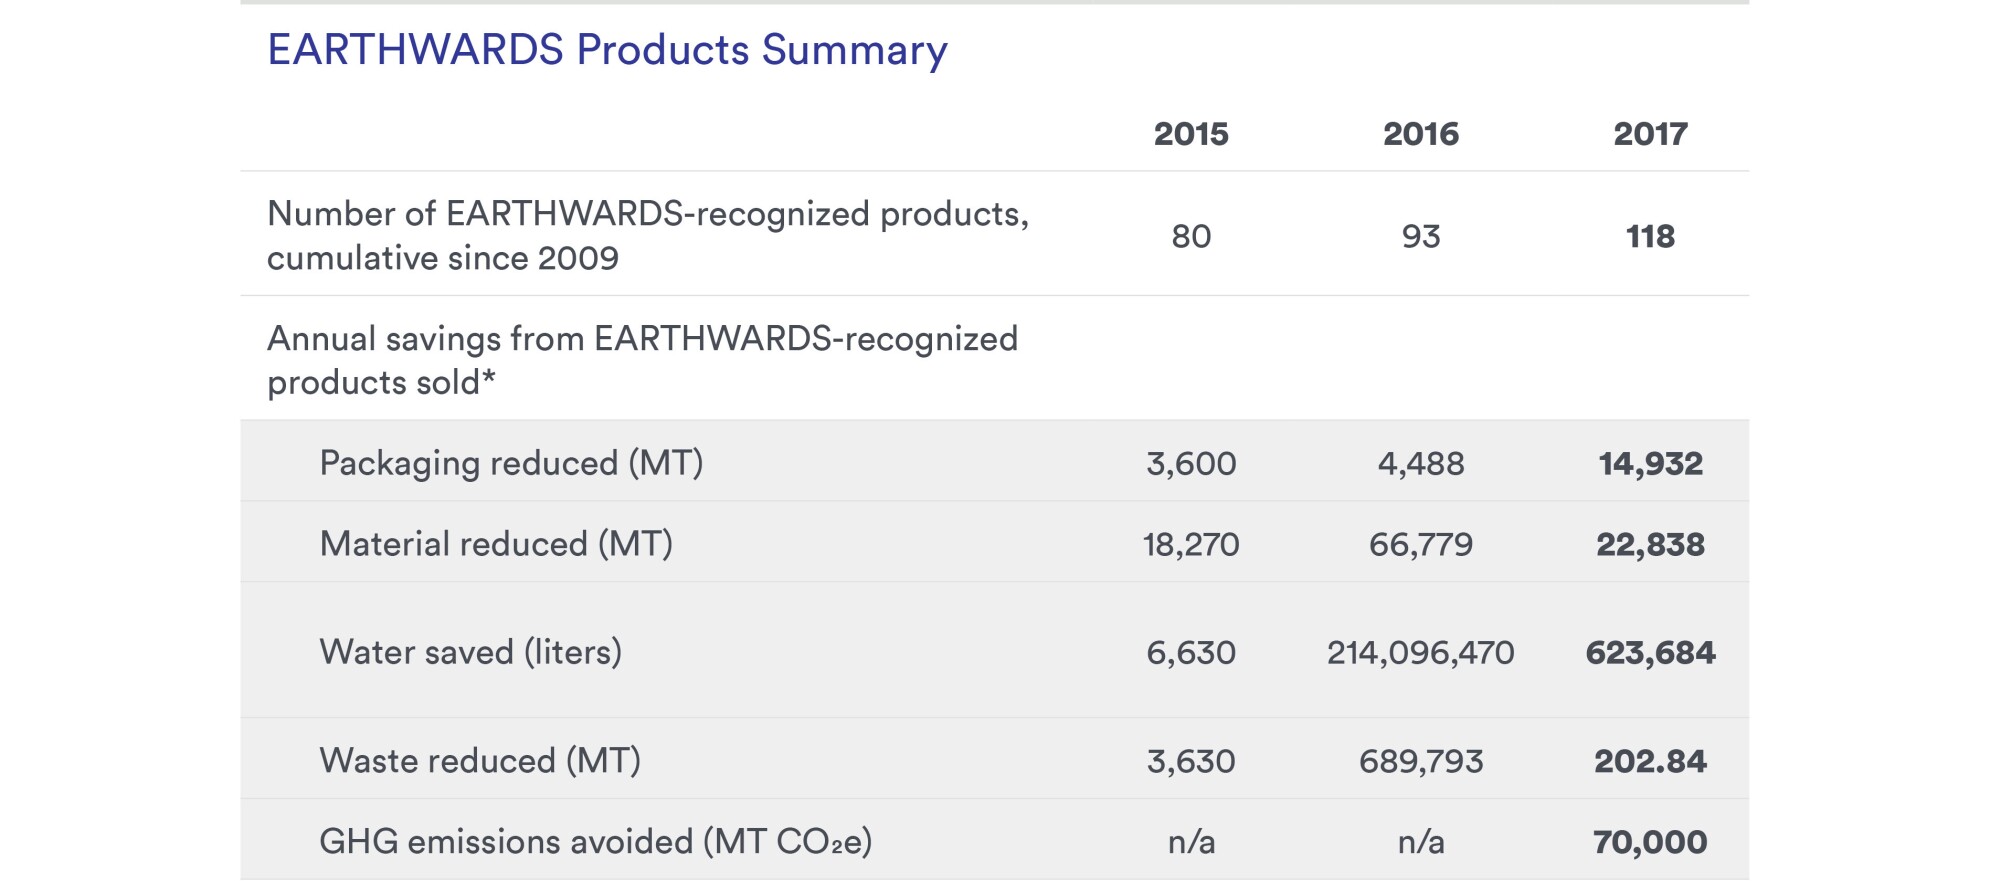Select the 'Packaging reduced (MT)' row label
Image resolution: width=1990 pixels, height=881 pixels.
pyautogui.click(x=511, y=463)
